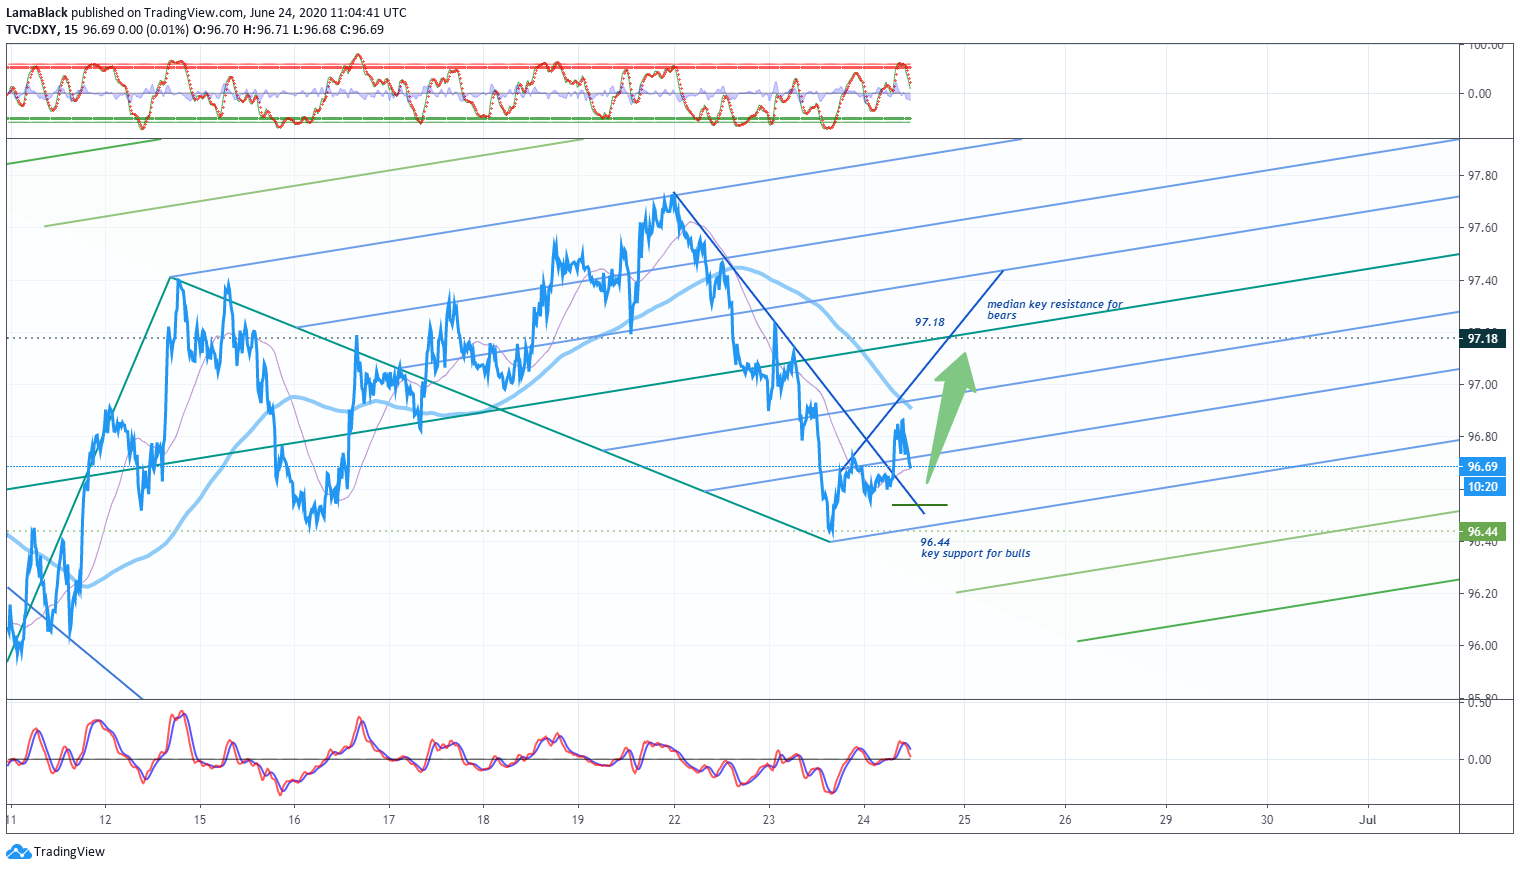The height and width of the screenshot is (870, 1520).
Task: Click the 97.40 price axis tick
Action: 1482,281
